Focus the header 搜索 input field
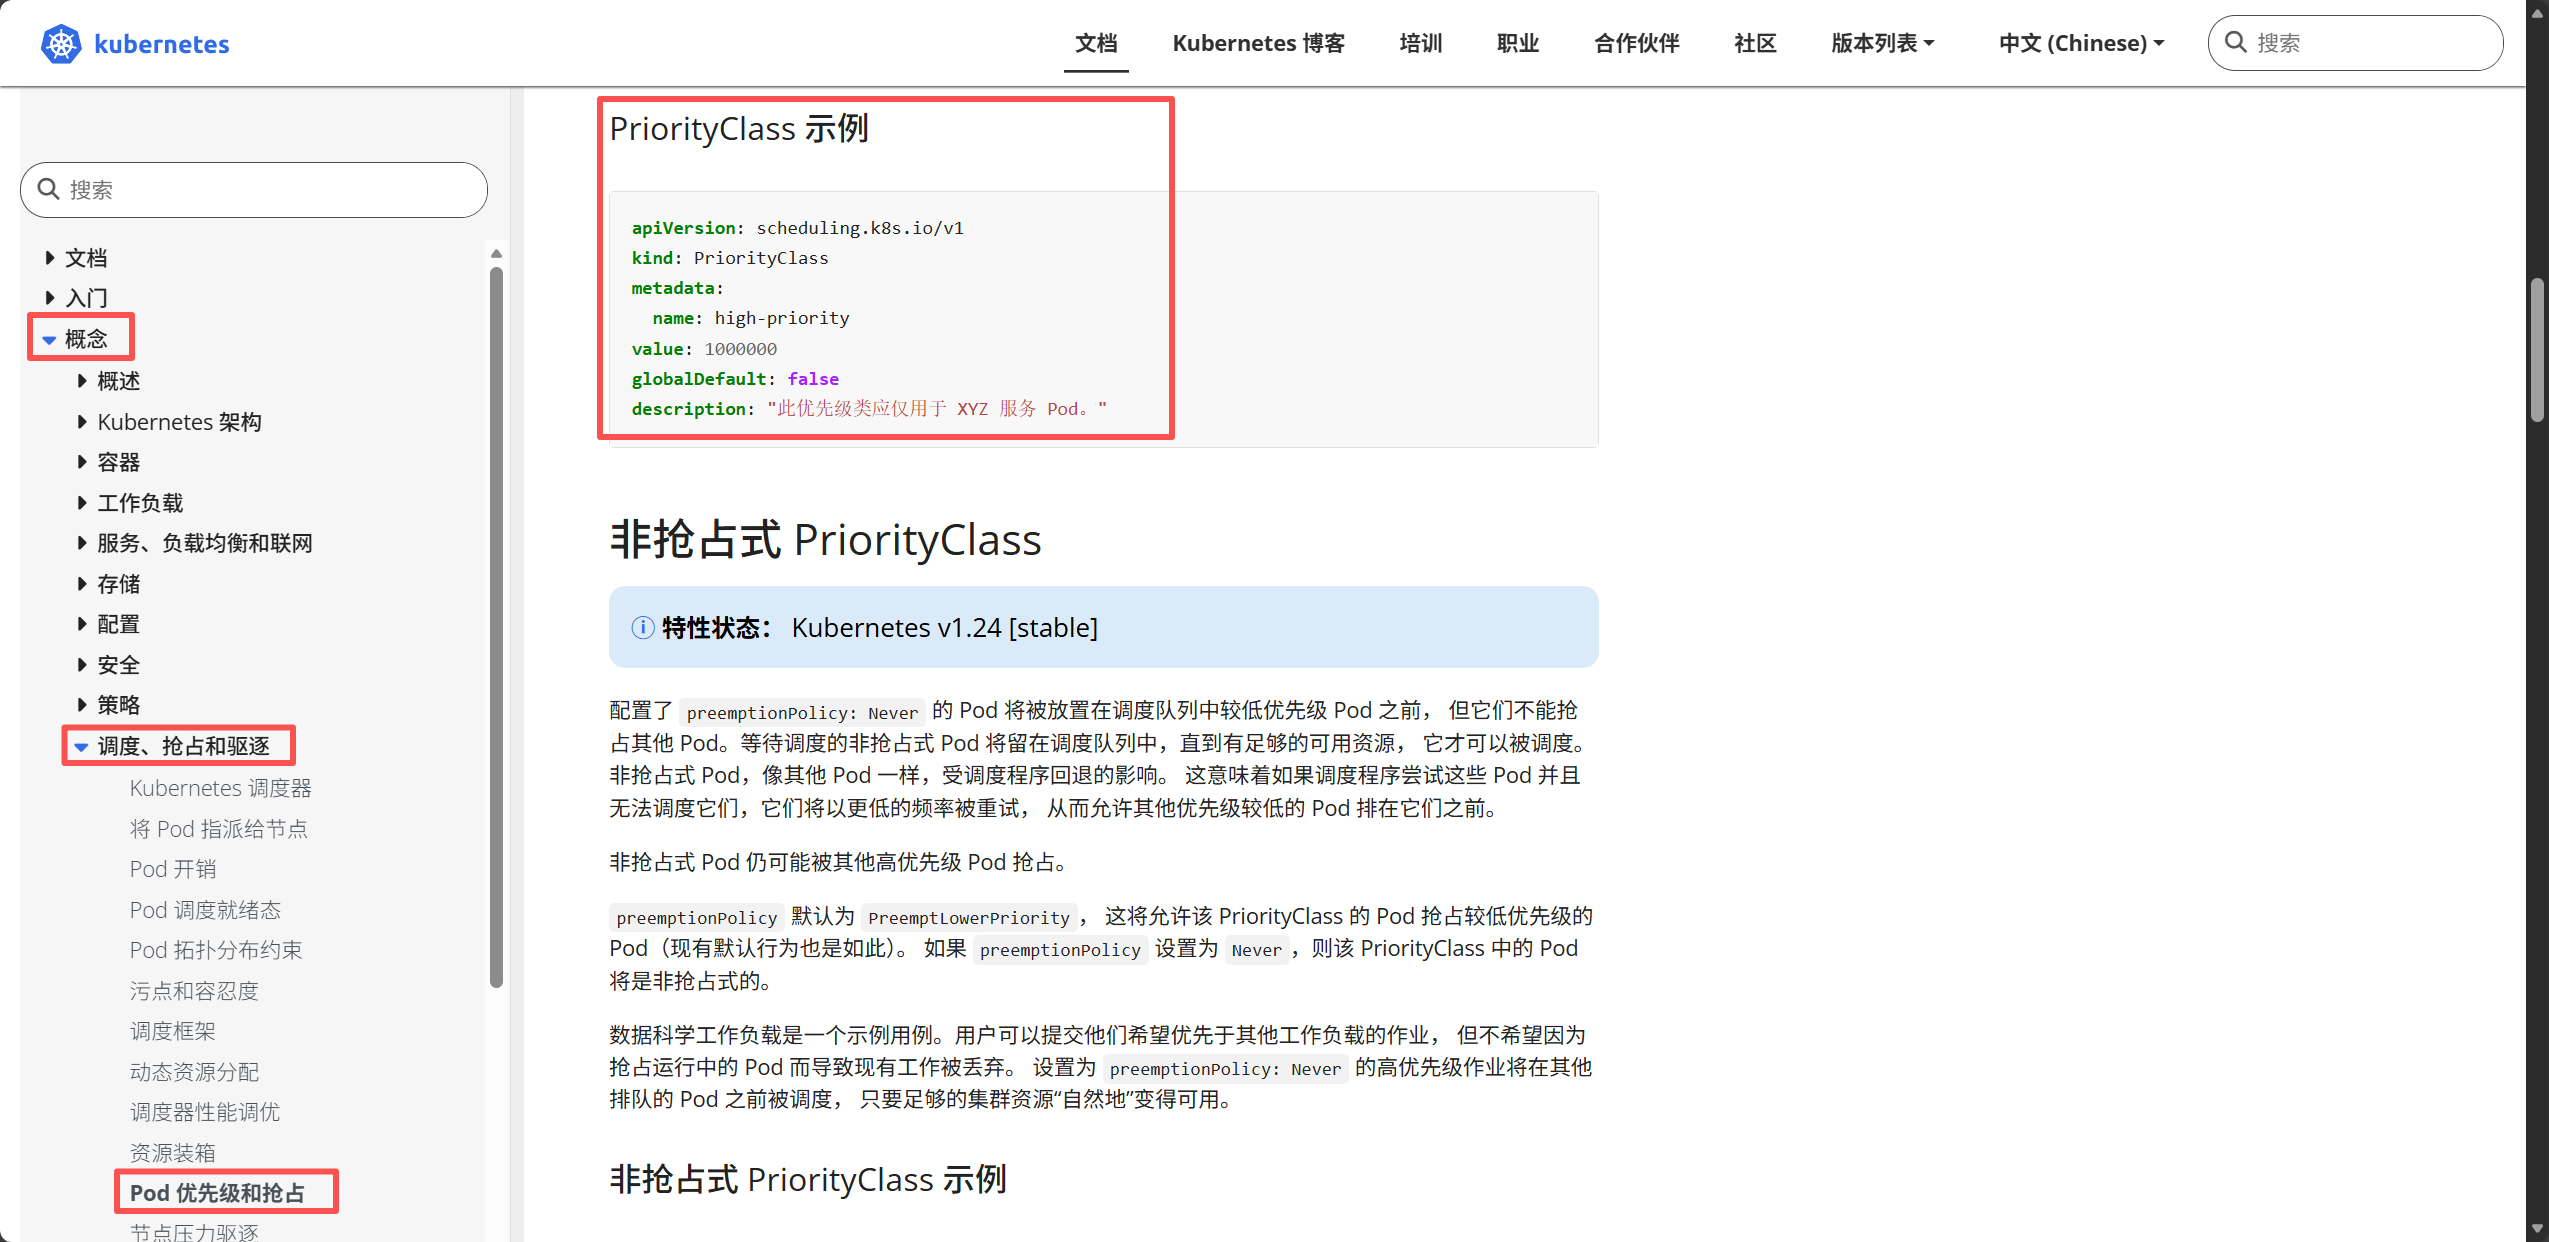This screenshot has height=1242, width=2549. pos(2355,42)
